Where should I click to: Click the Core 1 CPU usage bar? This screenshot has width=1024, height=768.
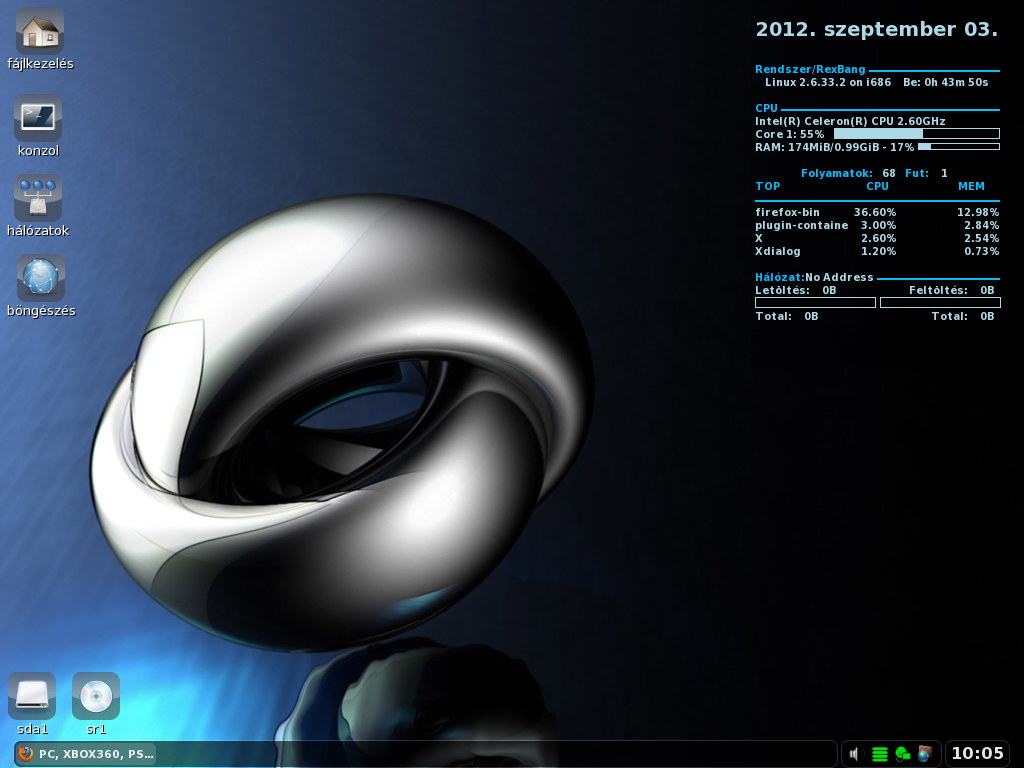click(x=916, y=134)
